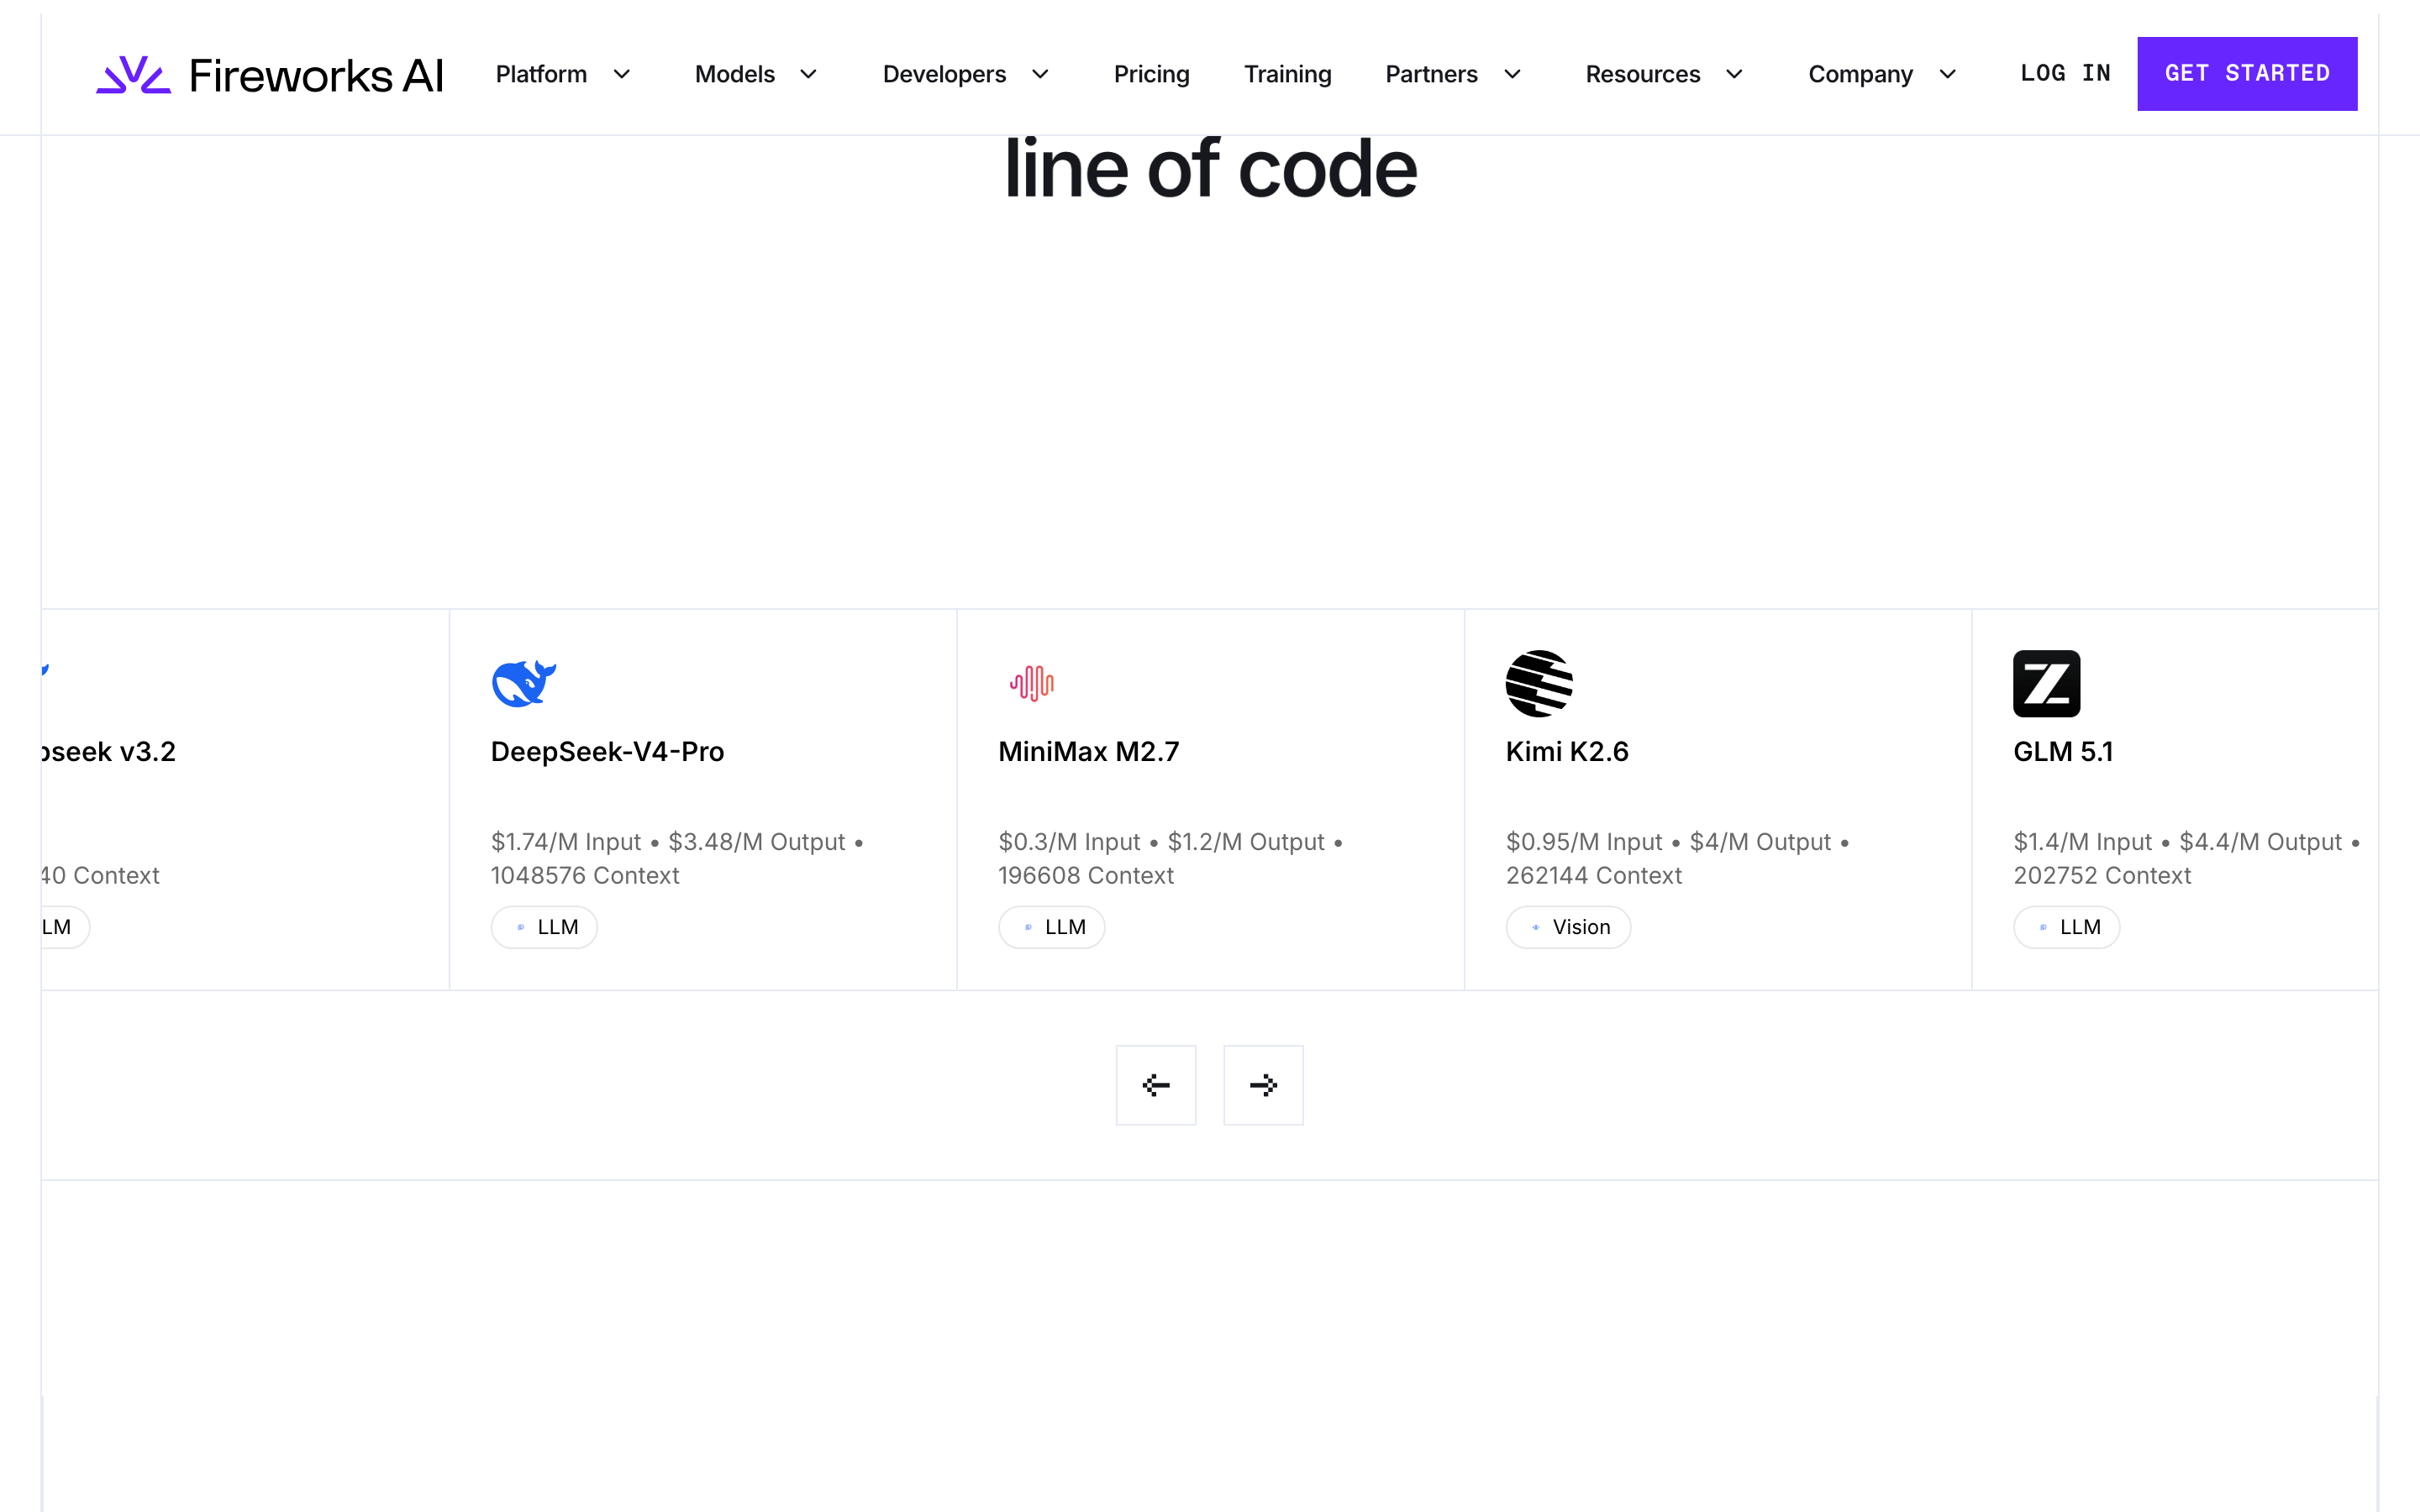Viewport: 2420px width, 1512px height.
Task: Click the GET STARTED button
Action: click(x=2247, y=74)
